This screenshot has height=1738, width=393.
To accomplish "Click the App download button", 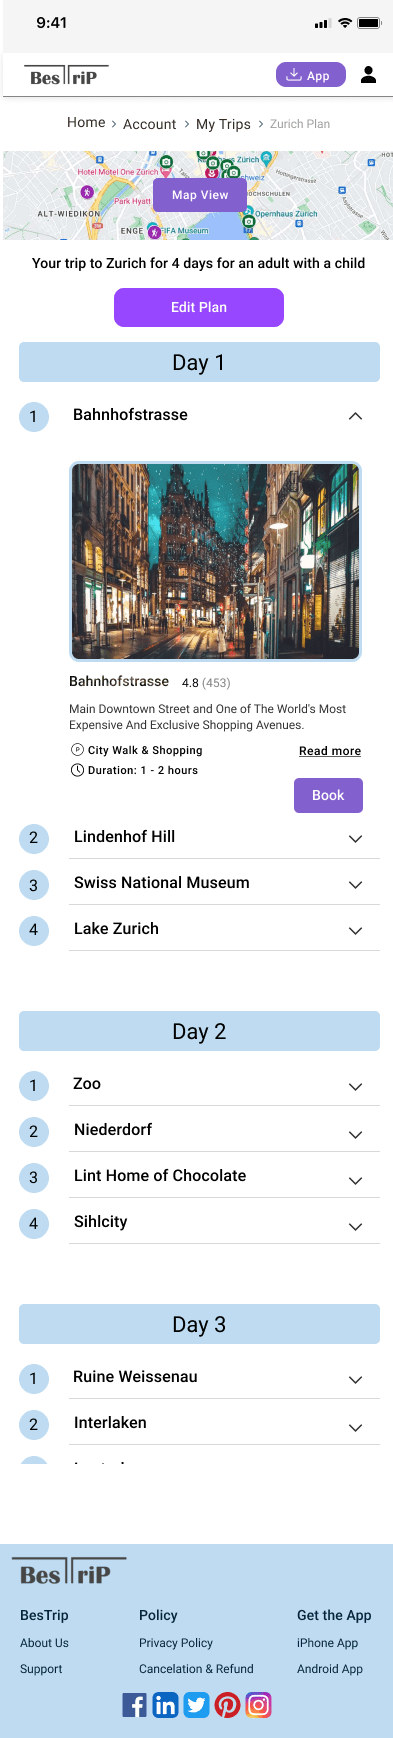I will [311, 75].
